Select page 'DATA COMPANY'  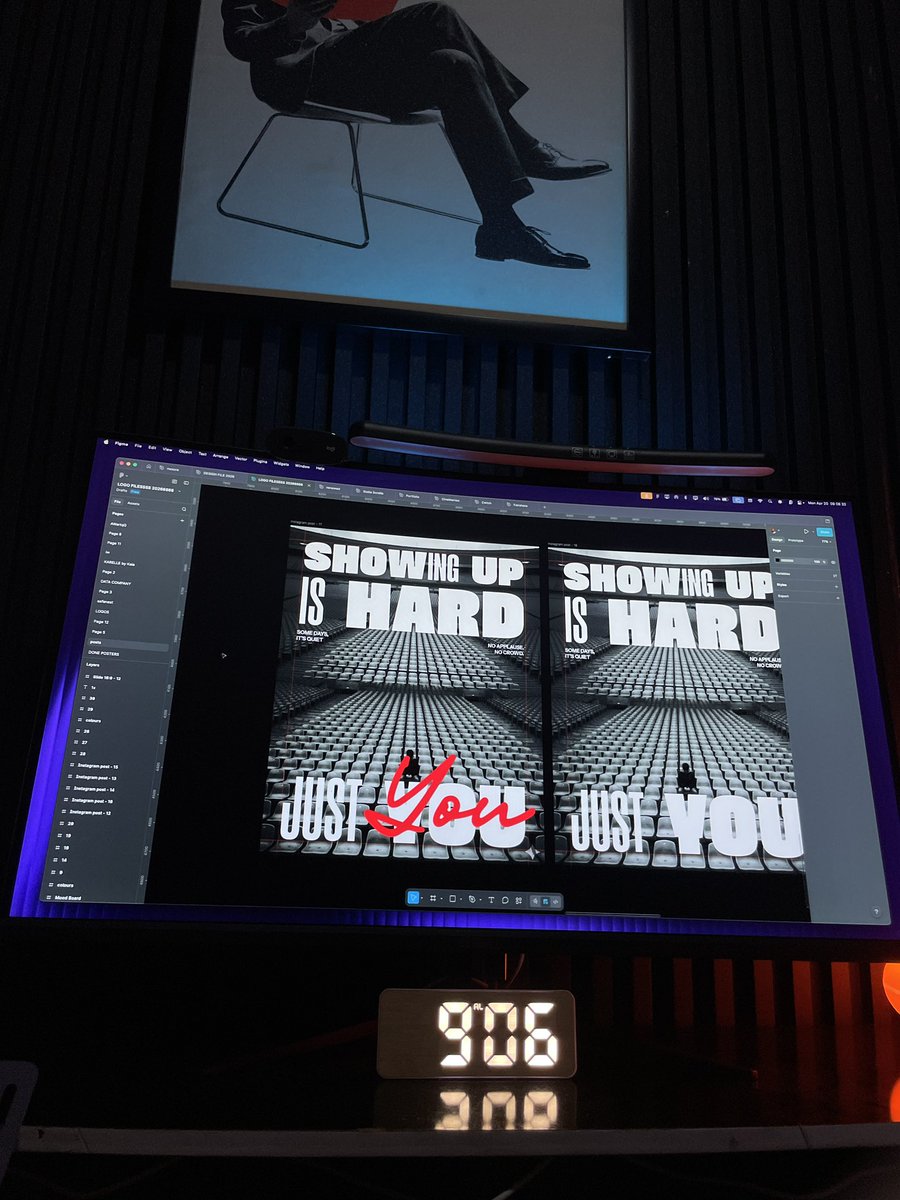coord(116,582)
